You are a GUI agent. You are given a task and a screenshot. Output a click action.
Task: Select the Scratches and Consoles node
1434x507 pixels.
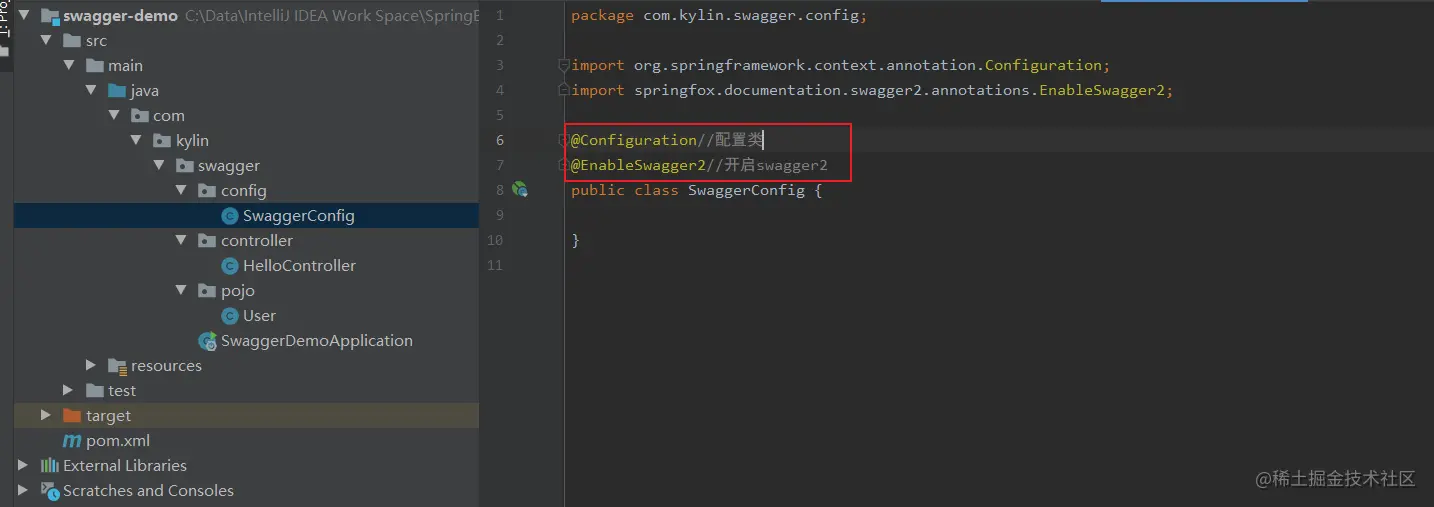pyautogui.click(x=148, y=491)
